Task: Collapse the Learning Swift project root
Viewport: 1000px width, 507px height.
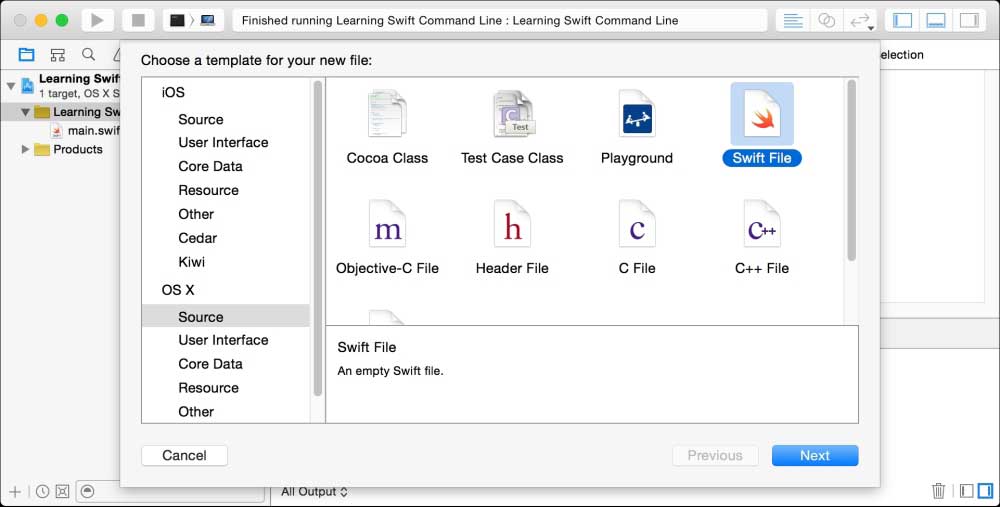Action: [11, 85]
